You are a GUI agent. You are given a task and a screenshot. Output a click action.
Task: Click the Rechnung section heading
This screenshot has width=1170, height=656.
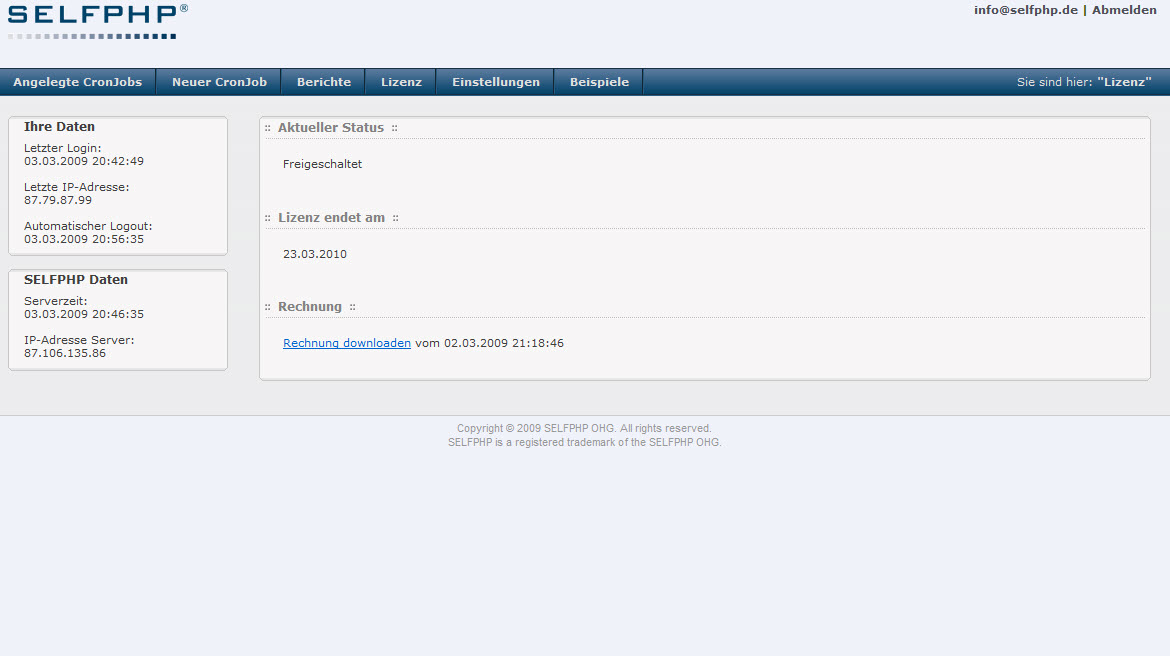click(309, 307)
